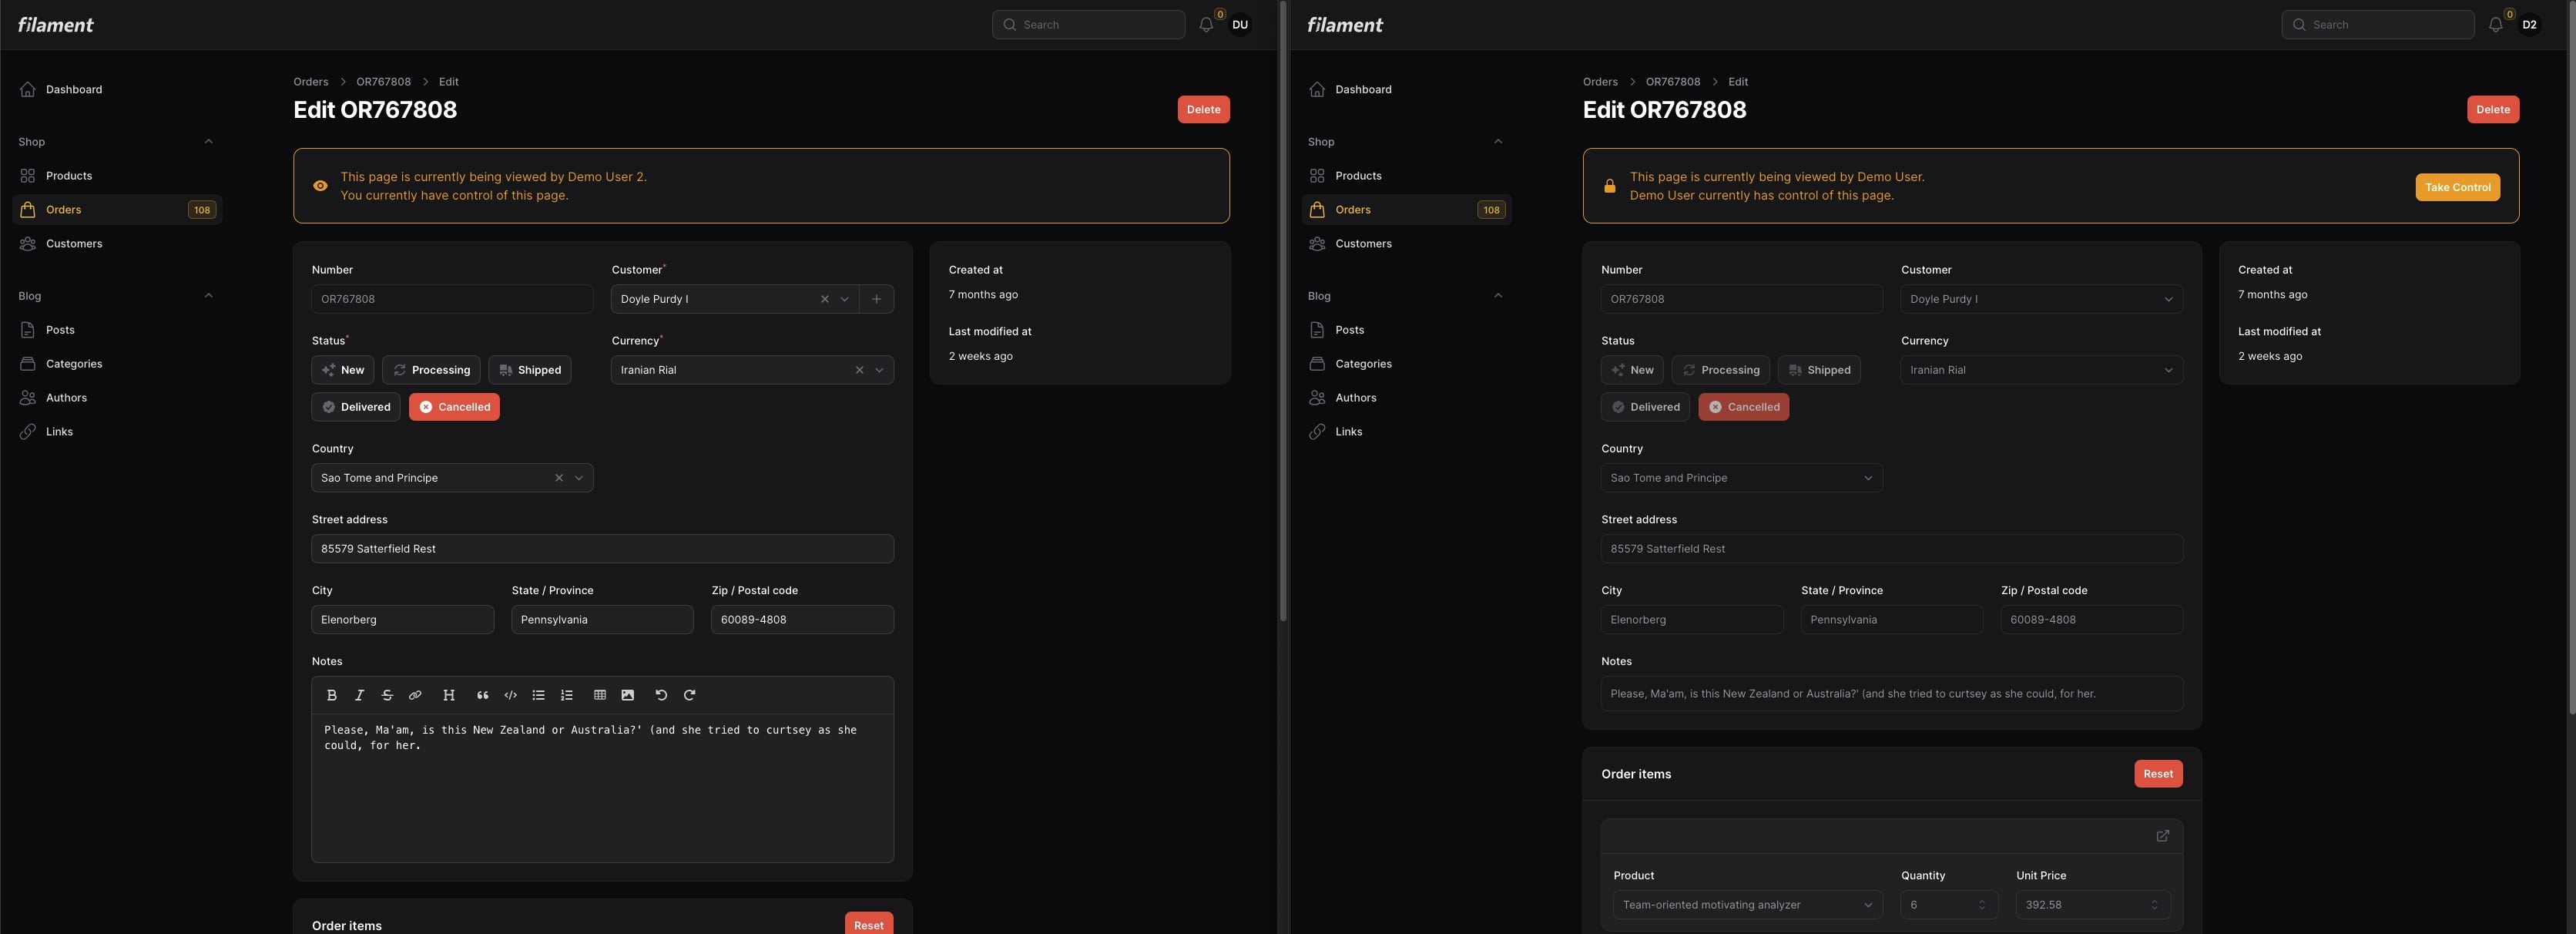Delete order OR767808 with the Delete button
Viewport: 2576px width, 934px height.
1203,109
